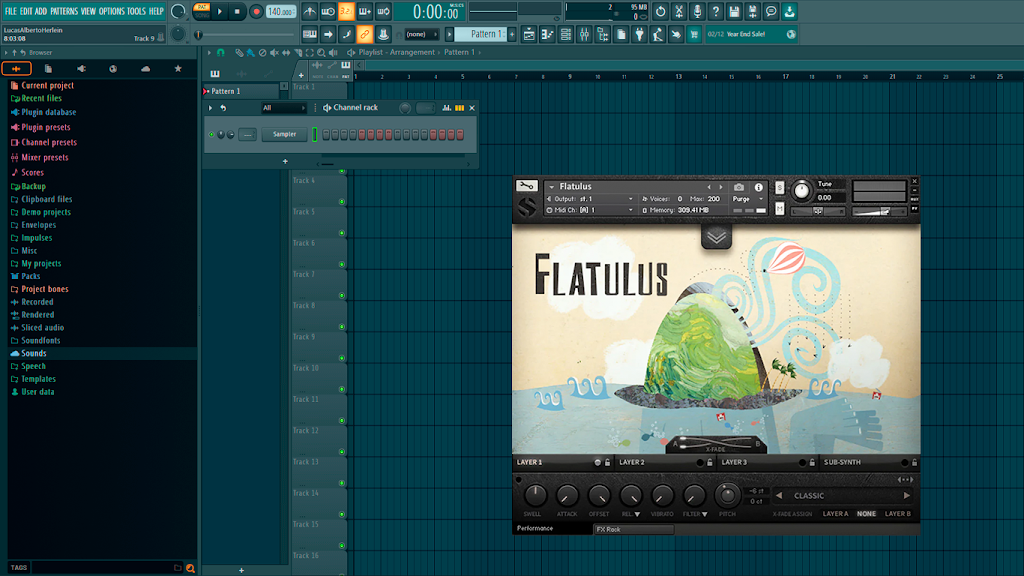Screen dimensions: 1024x576
Task: Open the Purge dropdown menu
Action: pos(748,199)
